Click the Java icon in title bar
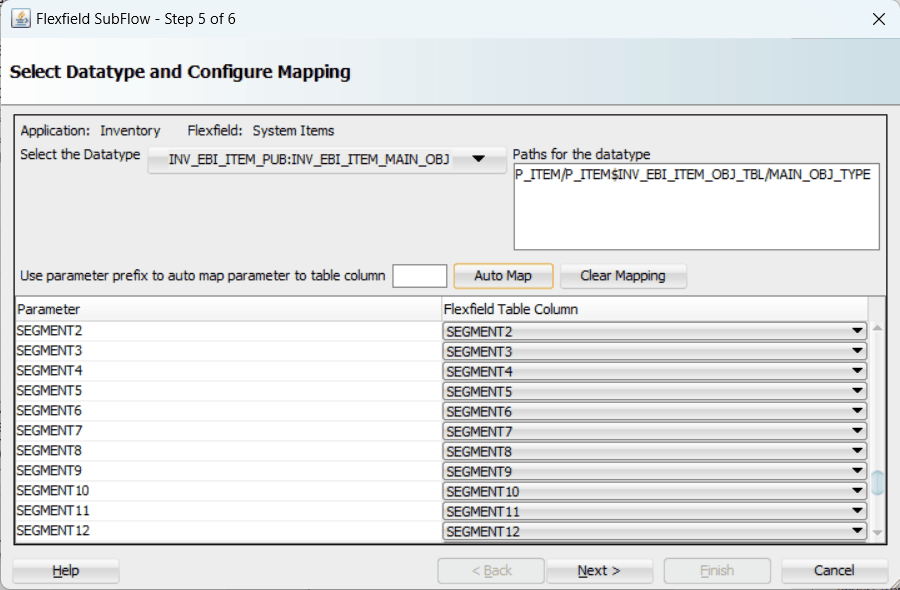Viewport: 900px width, 590px height. coord(19,19)
